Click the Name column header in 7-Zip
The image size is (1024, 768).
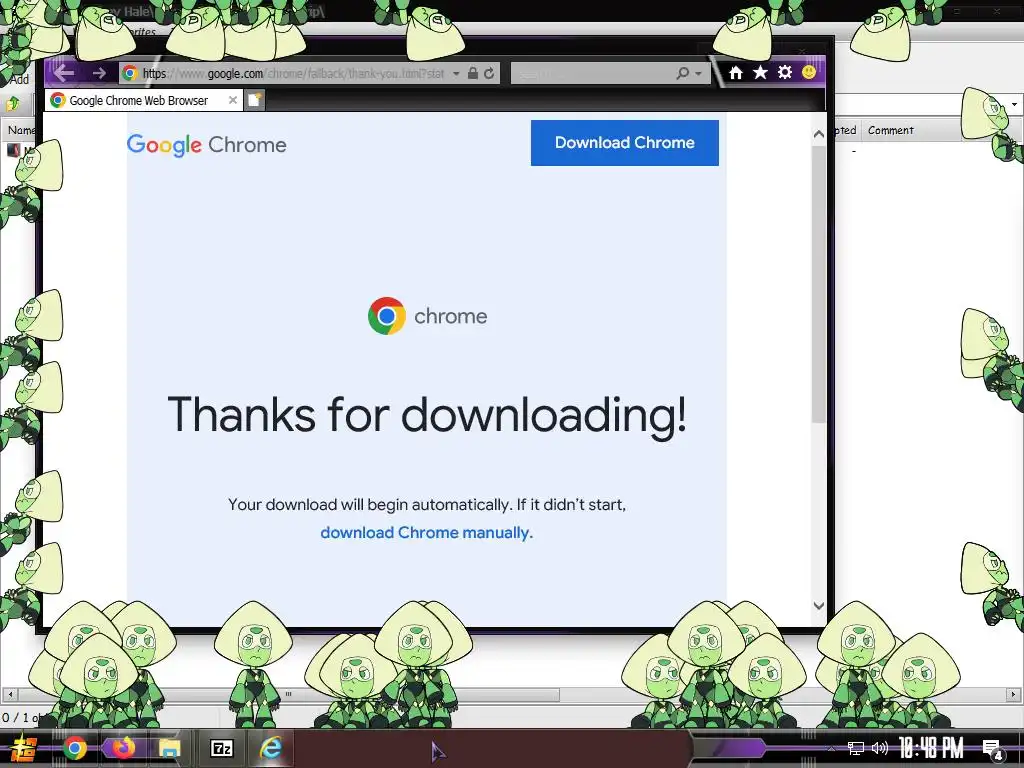click(21, 131)
